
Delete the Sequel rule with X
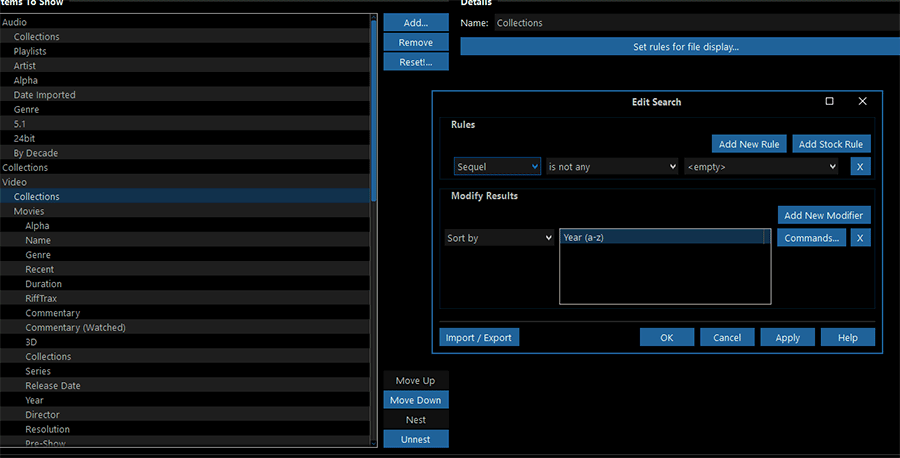coord(860,166)
